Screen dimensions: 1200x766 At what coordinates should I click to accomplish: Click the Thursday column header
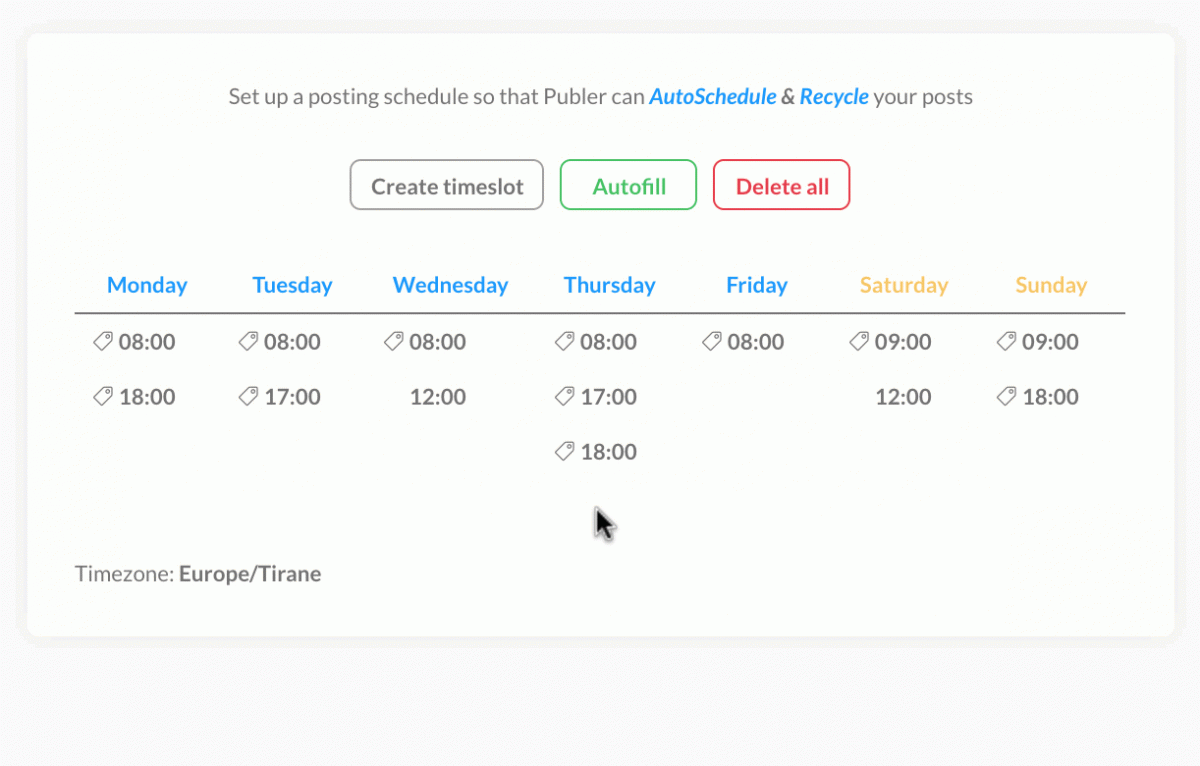click(x=609, y=285)
